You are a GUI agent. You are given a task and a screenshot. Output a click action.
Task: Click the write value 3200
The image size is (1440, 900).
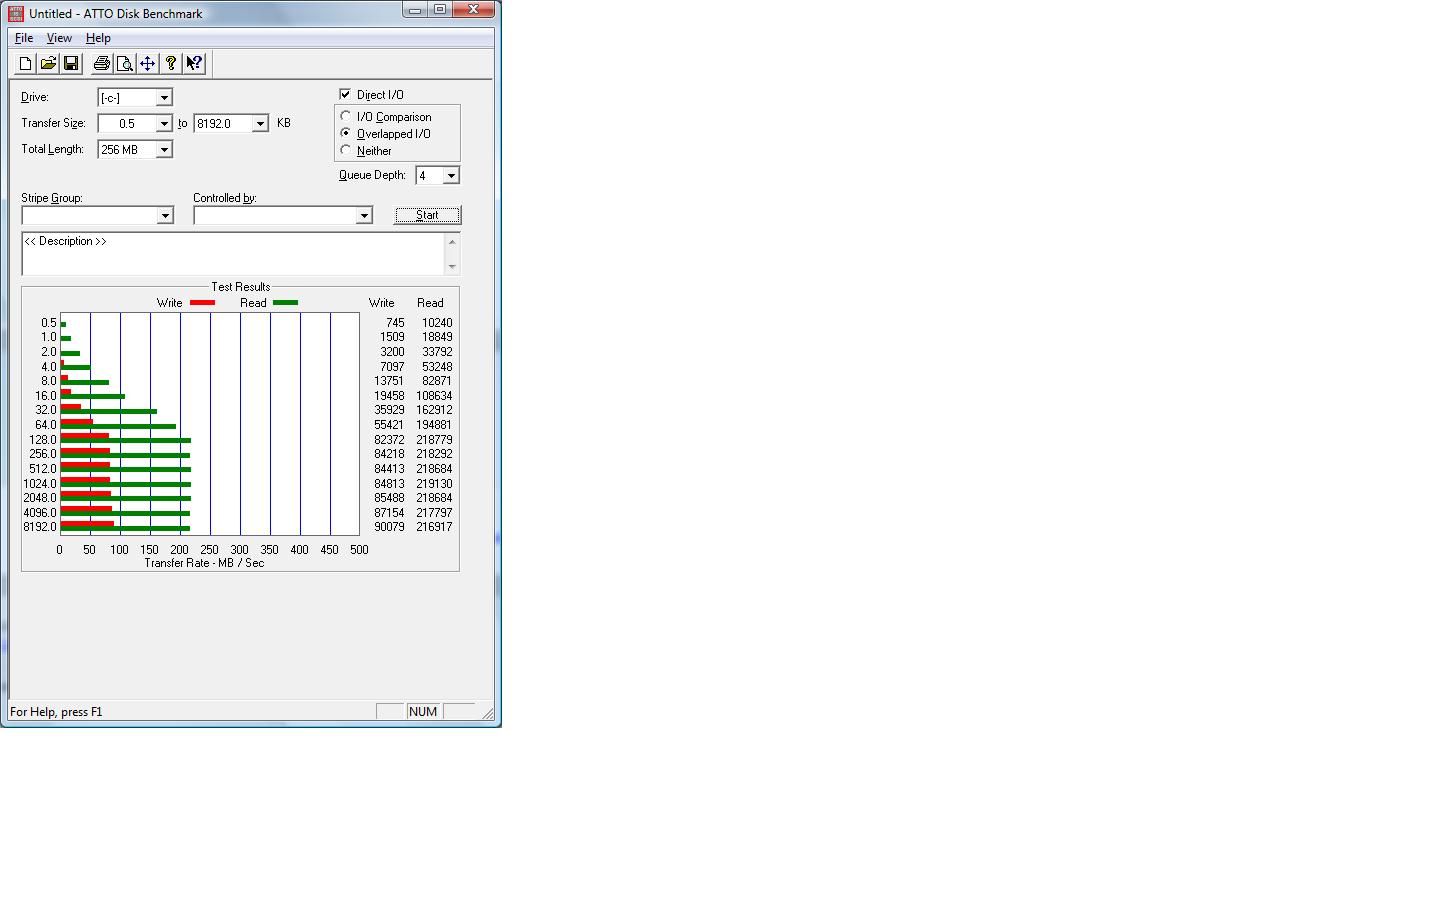[392, 352]
